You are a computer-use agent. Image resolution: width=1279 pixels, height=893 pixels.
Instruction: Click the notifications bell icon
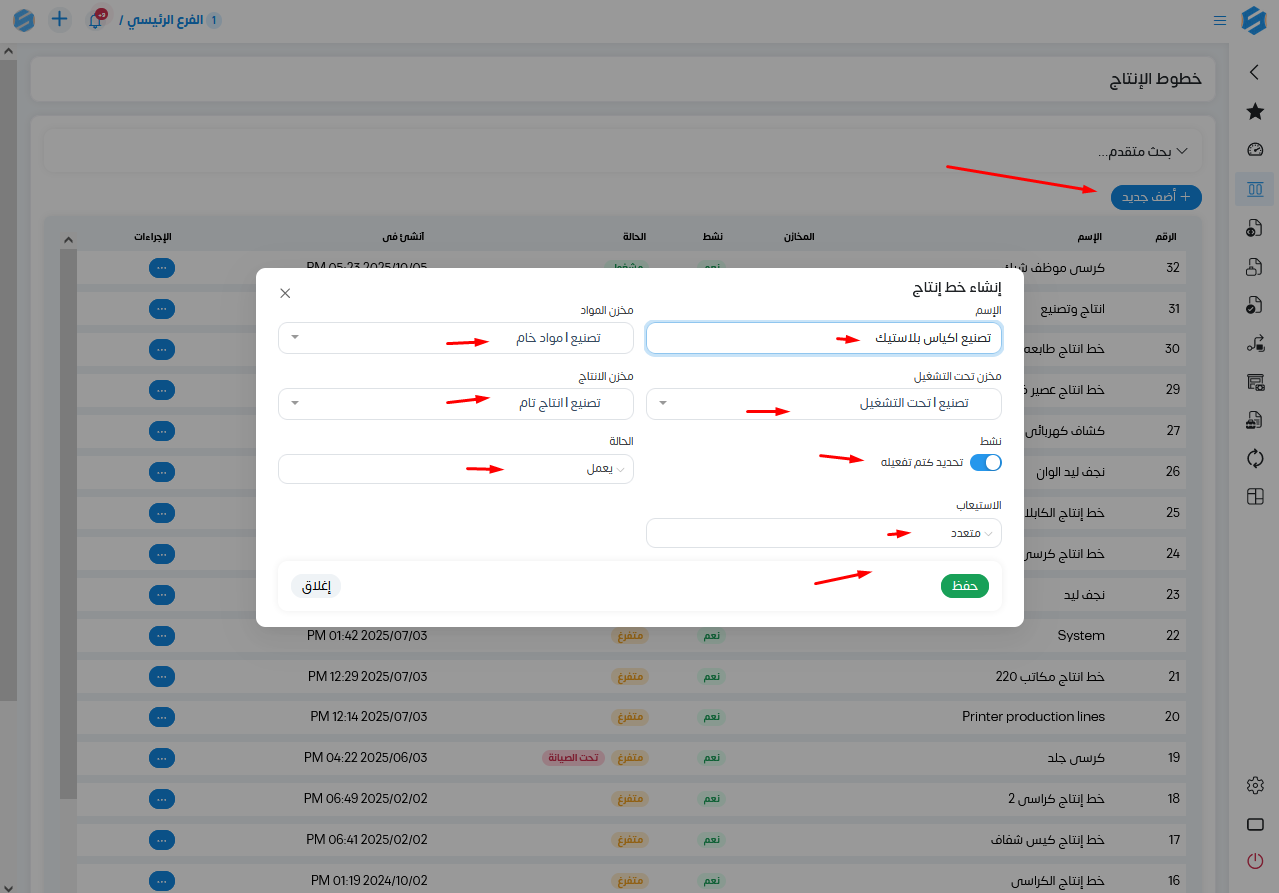point(96,20)
